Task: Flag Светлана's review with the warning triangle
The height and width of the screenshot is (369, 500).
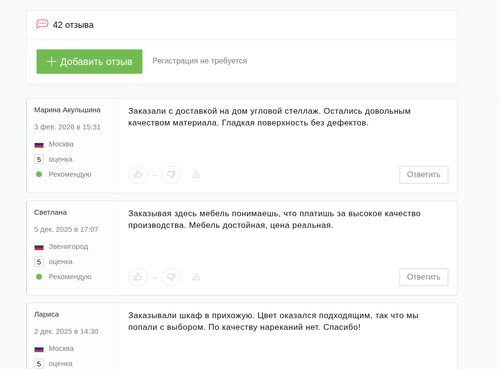Action: (x=196, y=277)
